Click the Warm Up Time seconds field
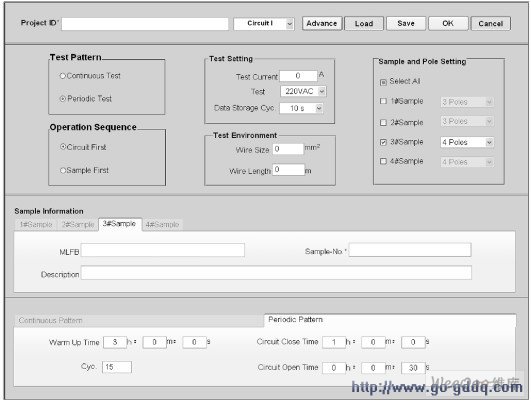The height and width of the screenshot is (402, 531). click(x=194, y=342)
